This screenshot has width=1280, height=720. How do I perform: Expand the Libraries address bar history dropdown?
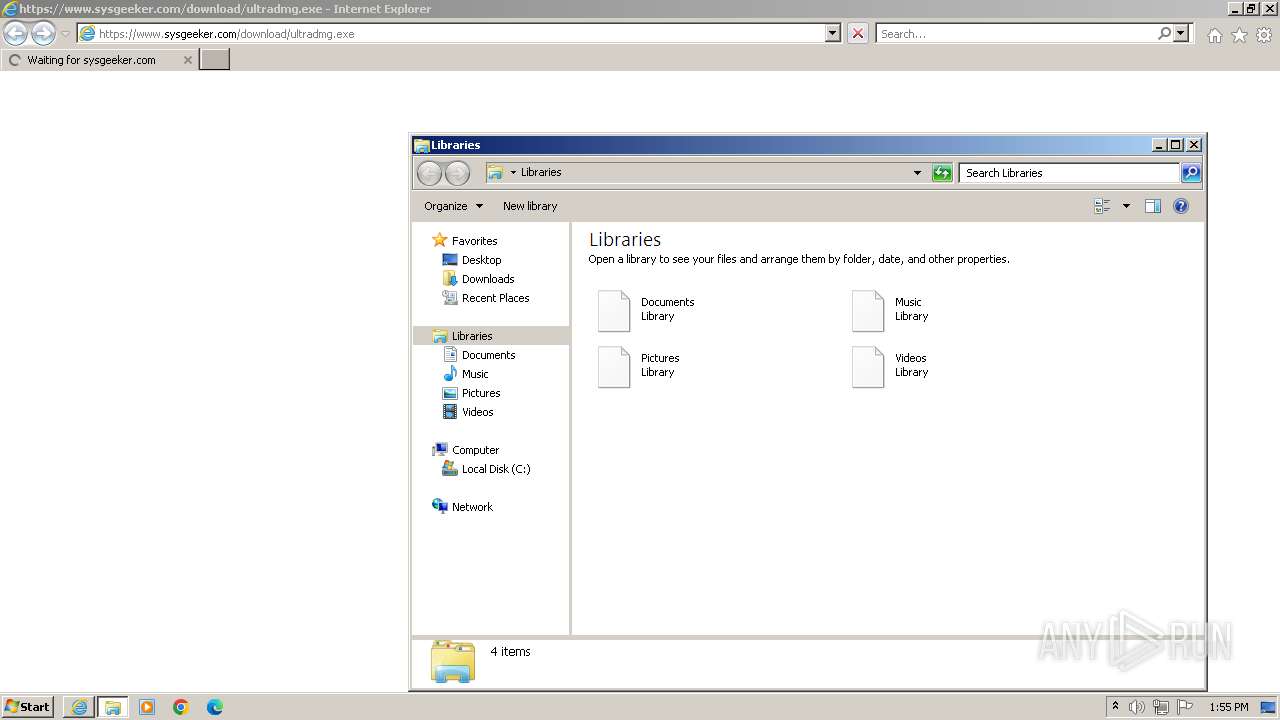tap(917, 173)
